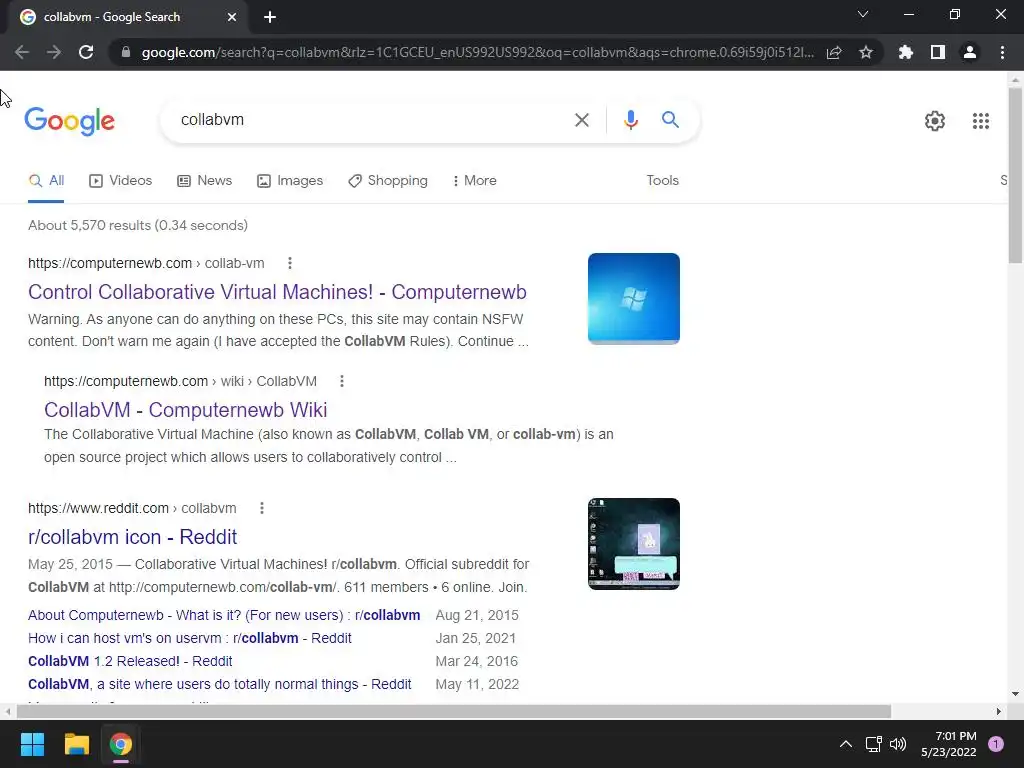Go back to the previous page

22,52
